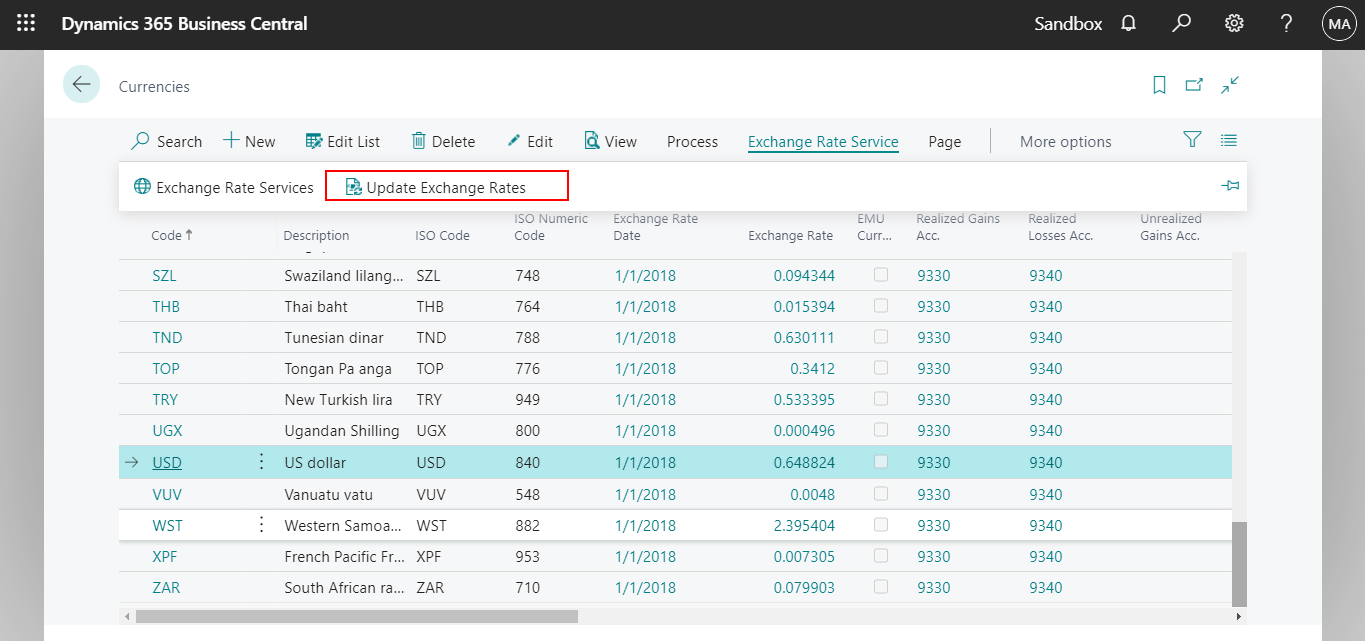The width and height of the screenshot is (1365, 641).
Task: Open the USD currency record link
Action: [166, 461]
